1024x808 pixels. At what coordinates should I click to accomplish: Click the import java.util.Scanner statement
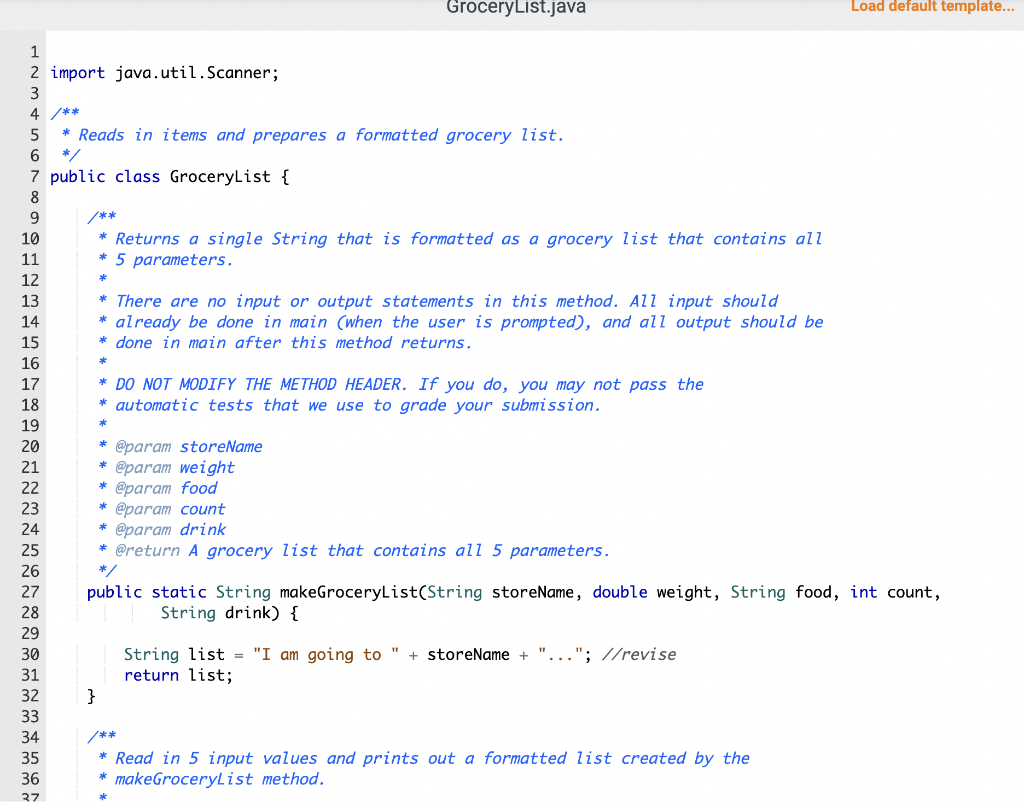point(166,72)
